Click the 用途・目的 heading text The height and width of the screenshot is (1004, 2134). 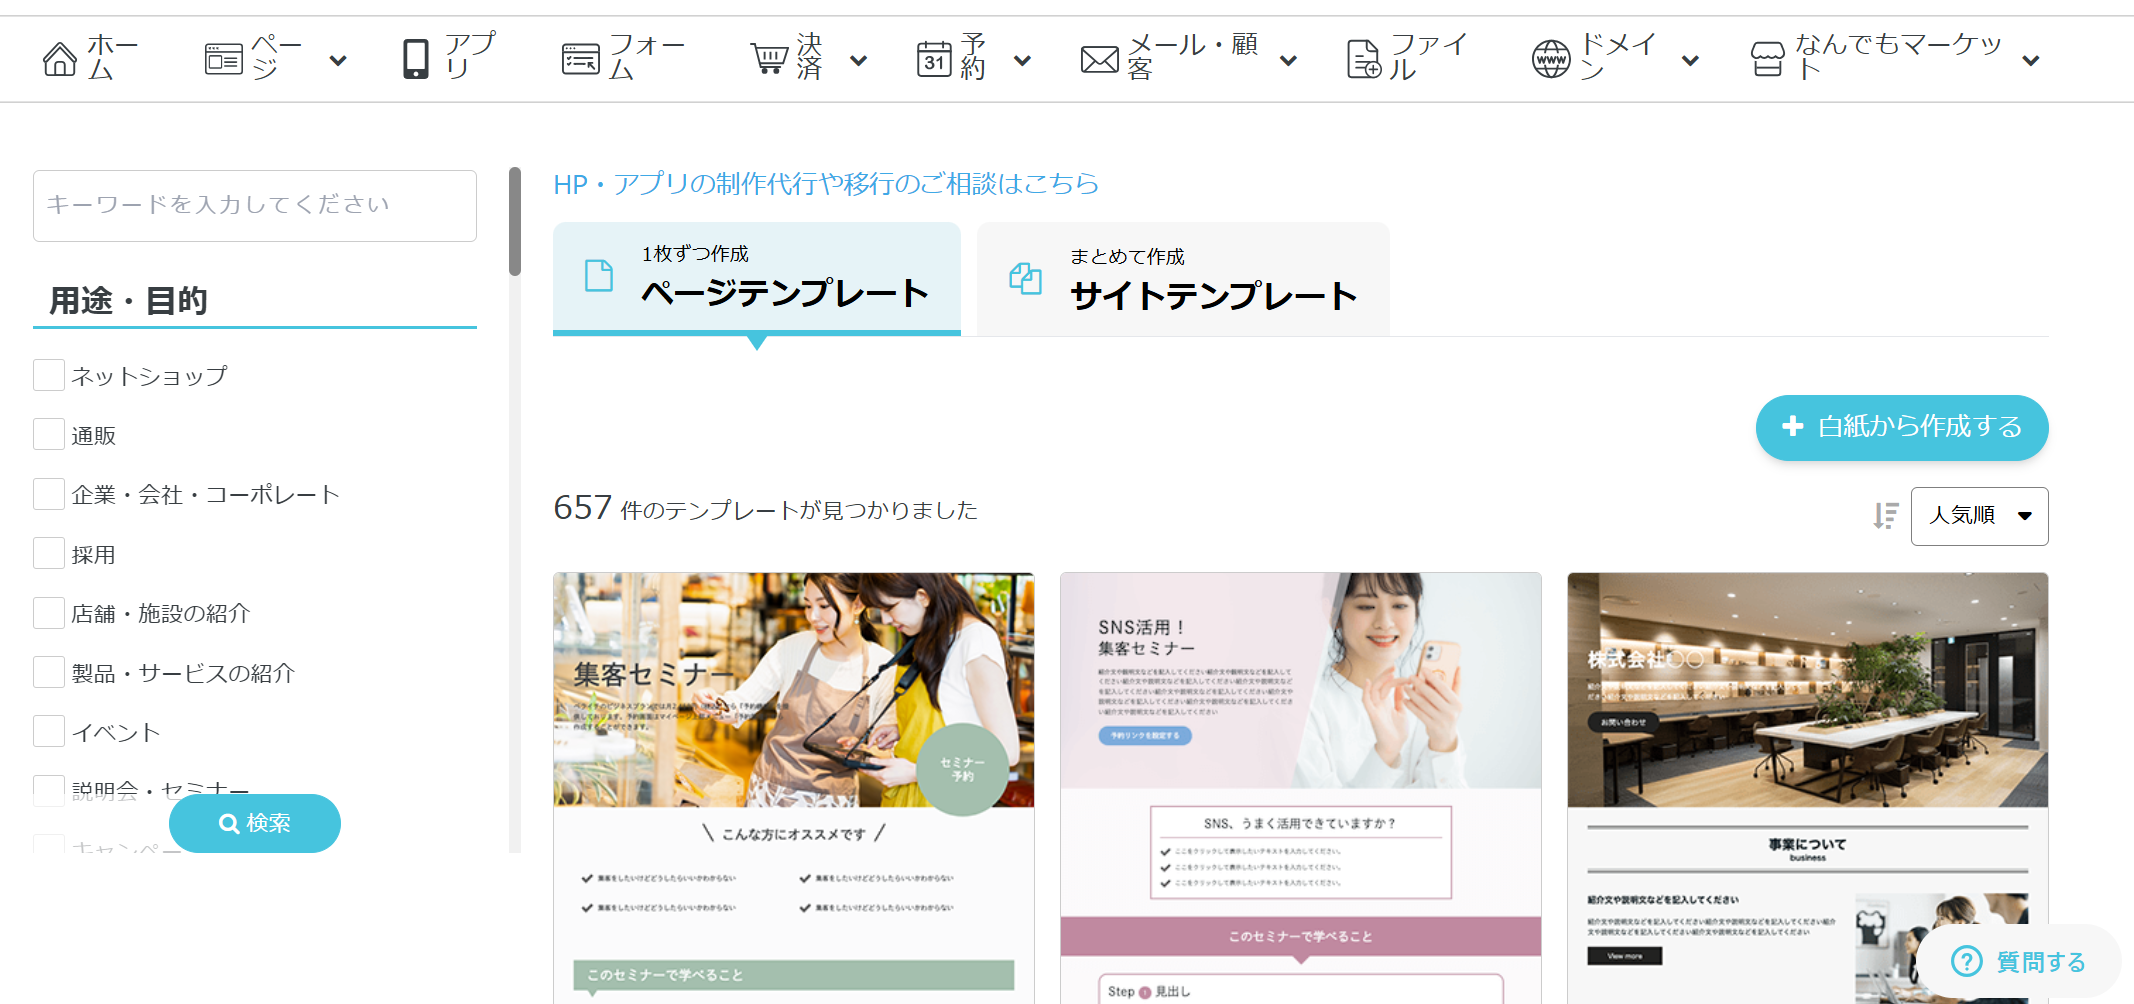(128, 300)
